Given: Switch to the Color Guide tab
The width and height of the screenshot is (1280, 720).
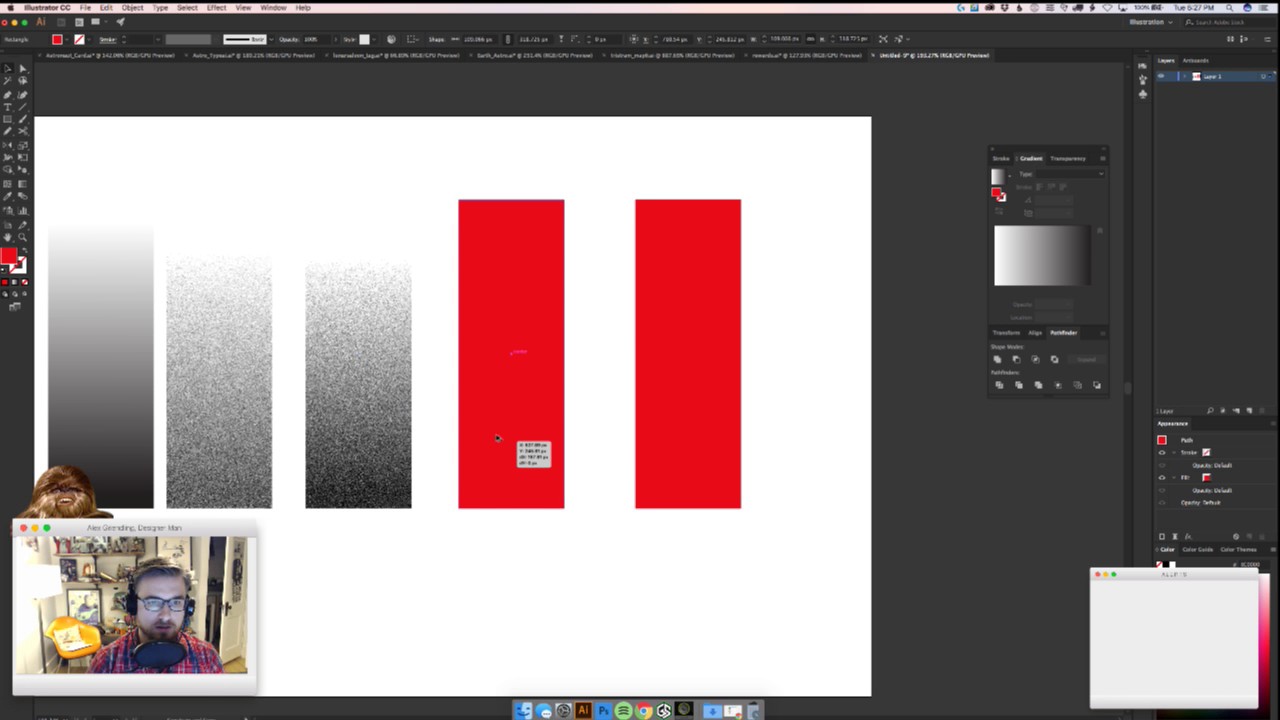Looking at the screenshot, I should (x=1198, y=549).
